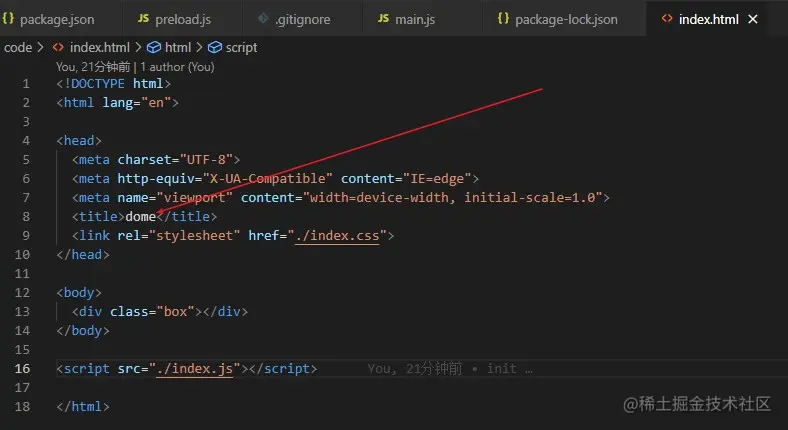
Task: Select the index.html tab
Action: (x=708, y=19)
